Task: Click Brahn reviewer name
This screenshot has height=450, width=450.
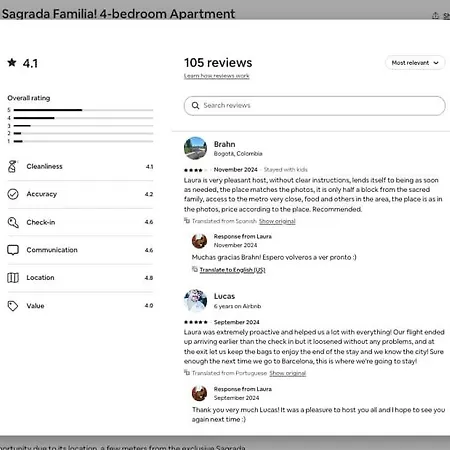Action: coord(225,144)
